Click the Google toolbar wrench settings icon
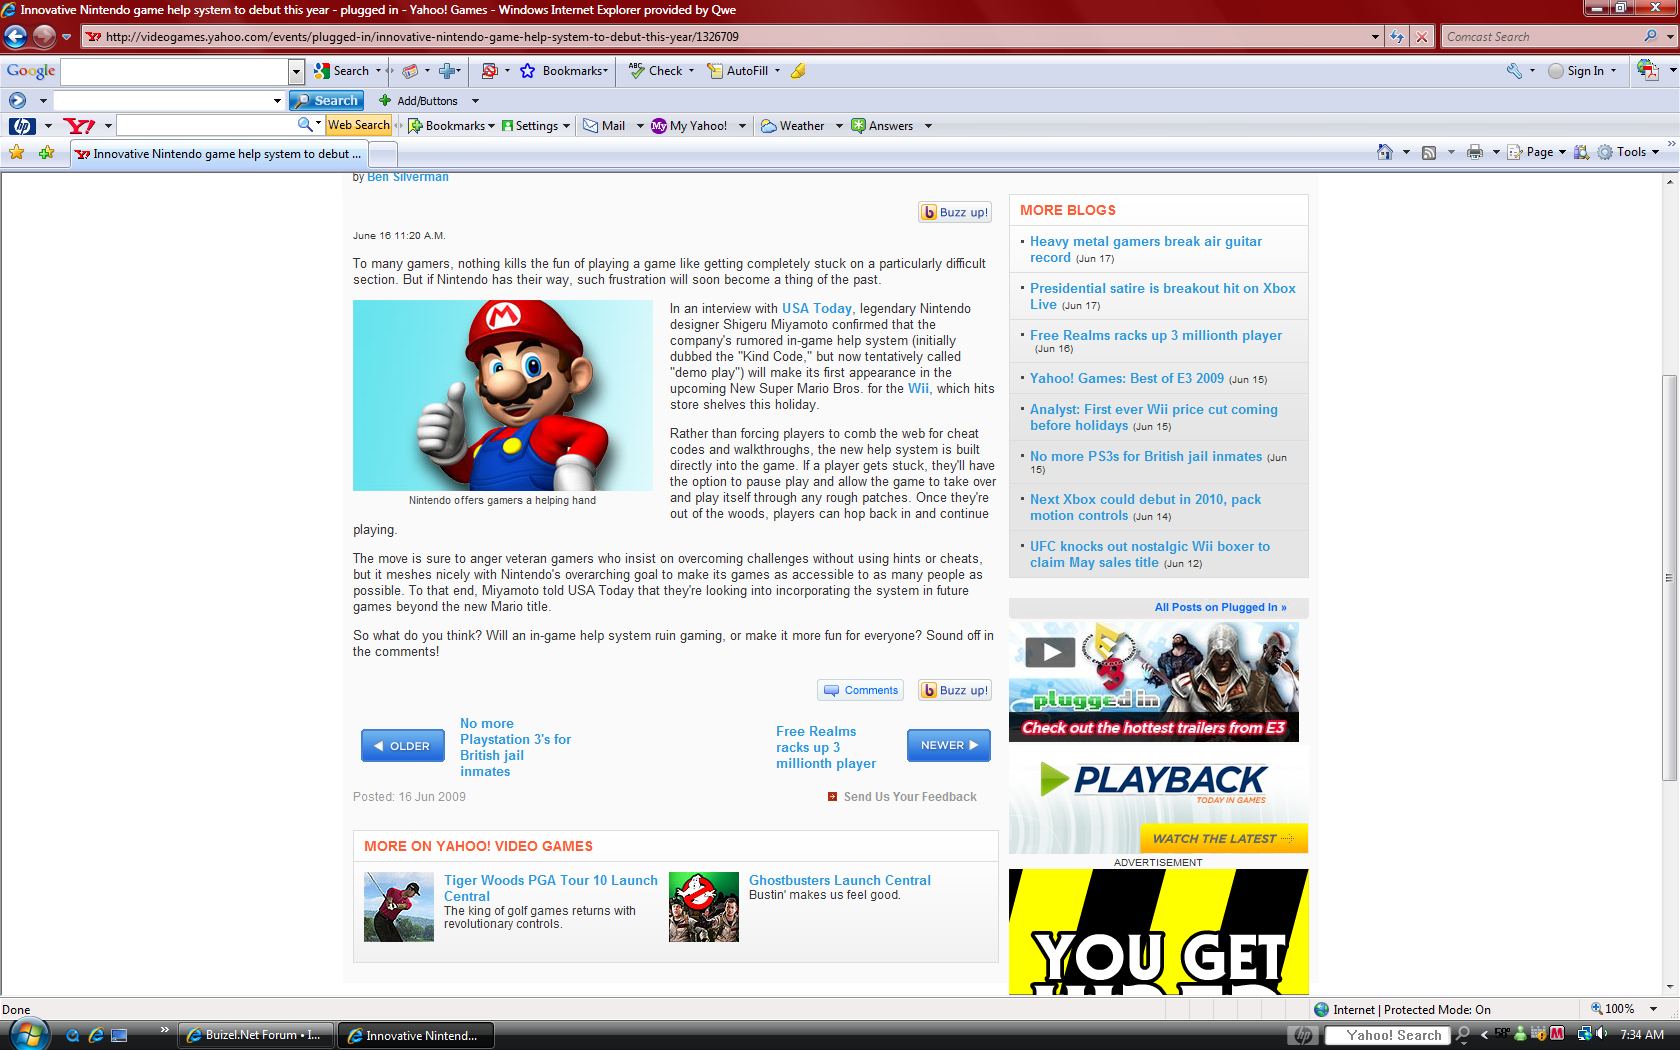The height and width of the screenshot is (1050, 1680). [1514, 71]
